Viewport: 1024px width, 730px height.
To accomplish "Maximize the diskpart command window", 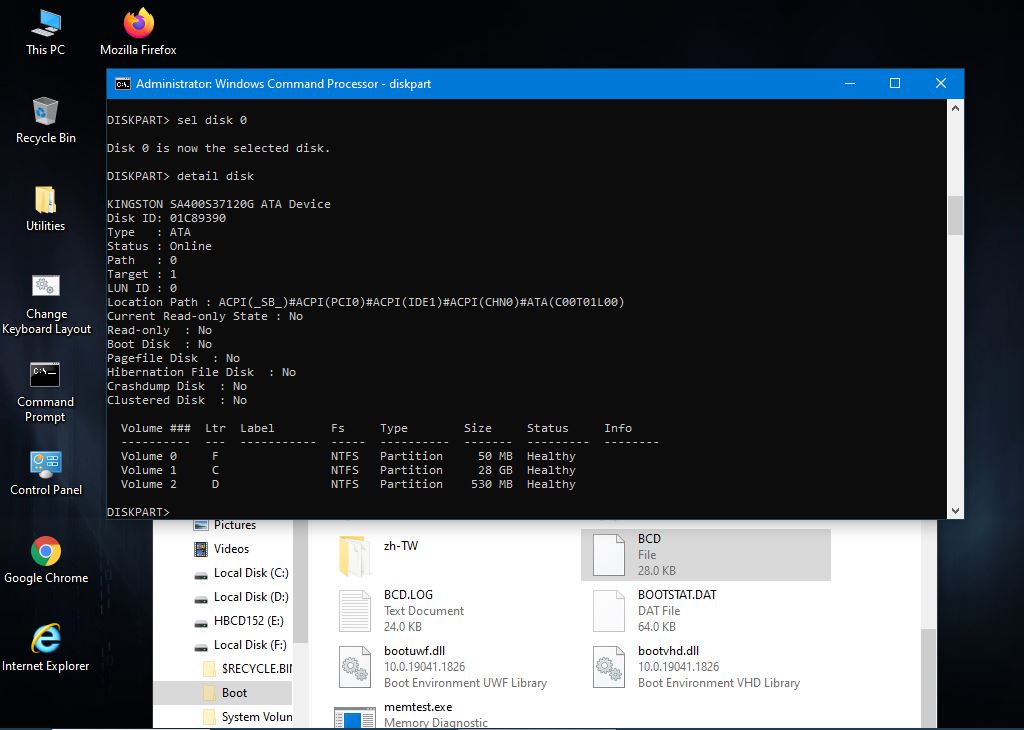I will [895, 84].
